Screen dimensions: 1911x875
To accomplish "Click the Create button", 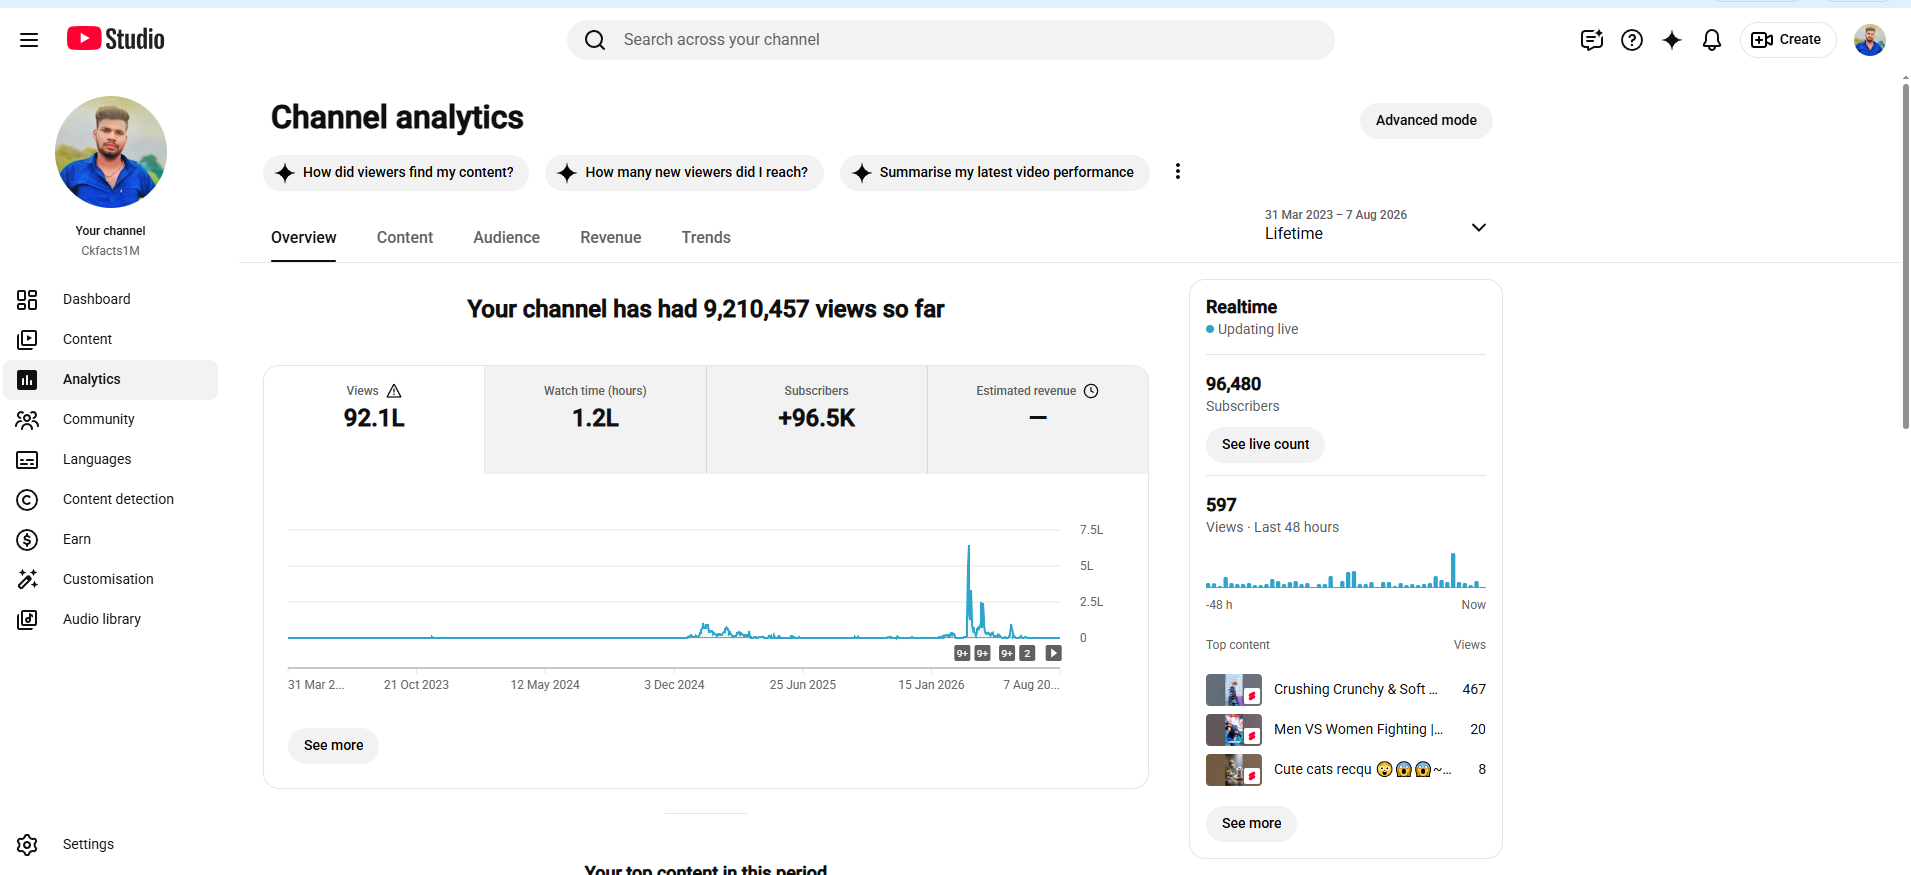I will tap(1788, 40).
